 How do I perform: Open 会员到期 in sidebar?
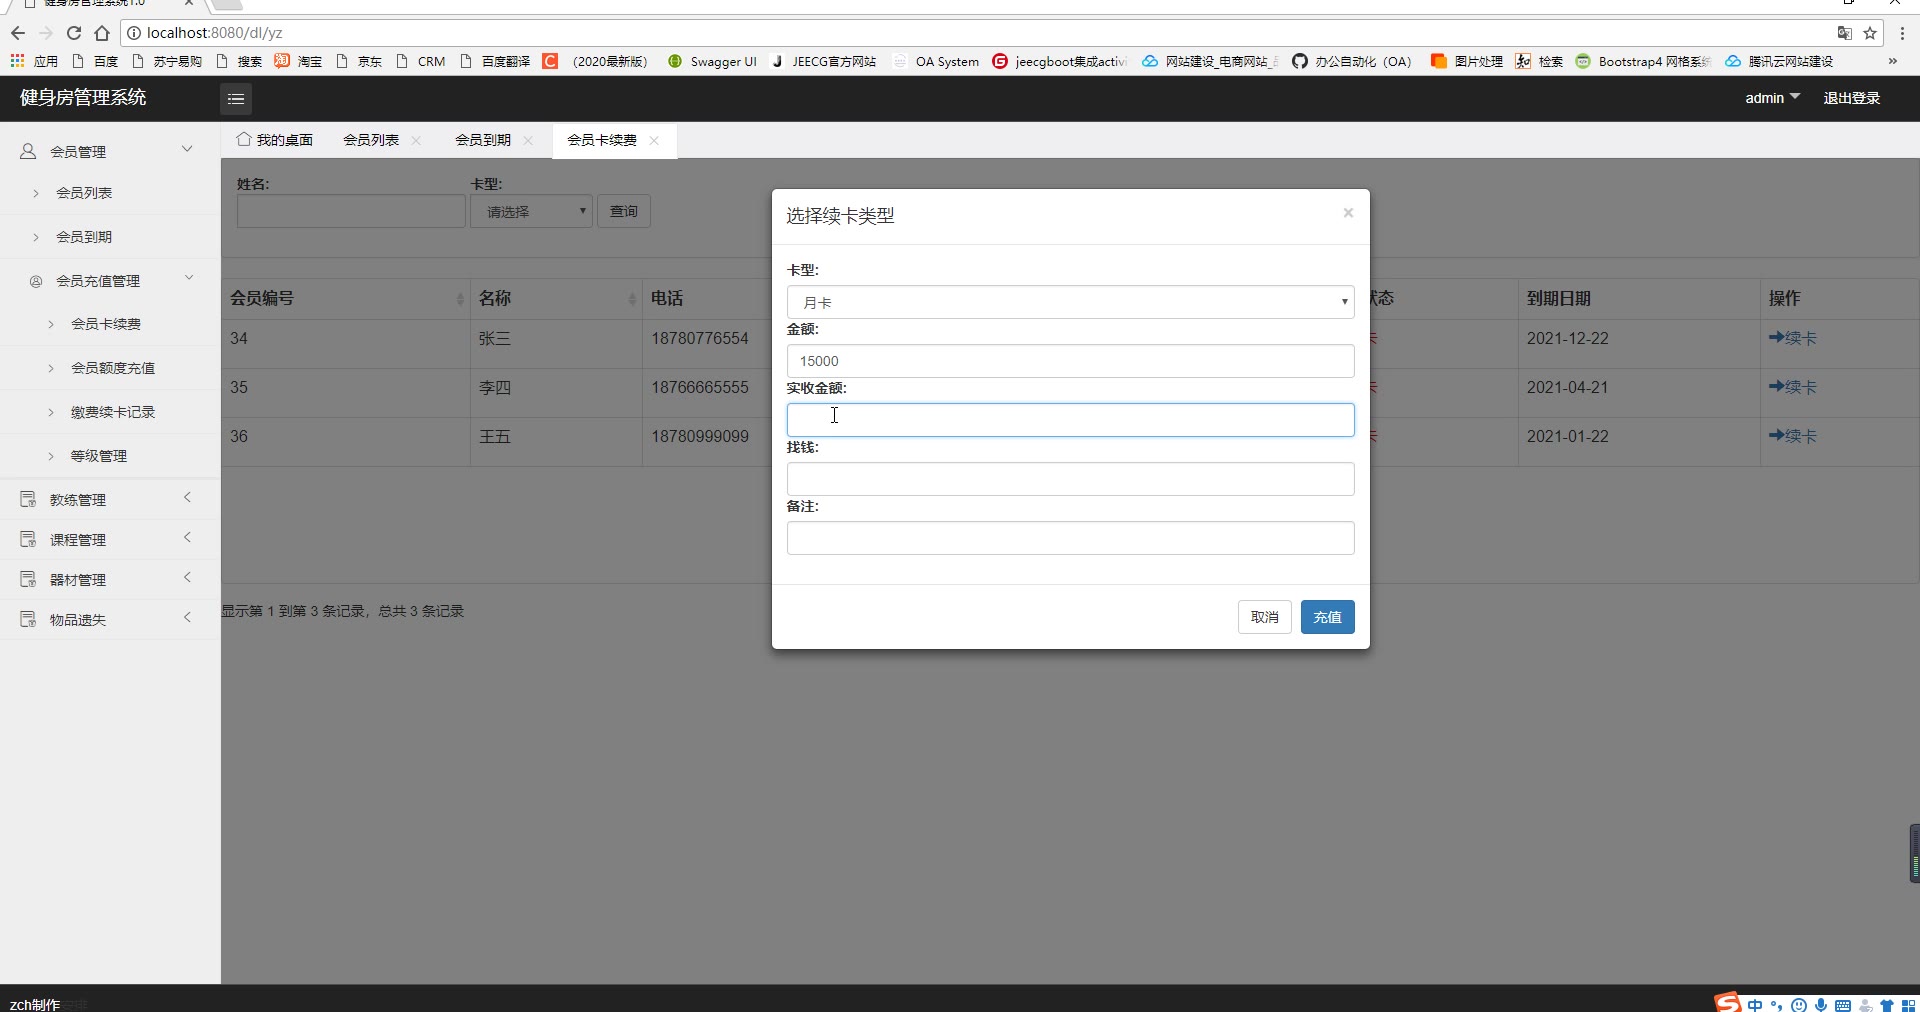84,237
